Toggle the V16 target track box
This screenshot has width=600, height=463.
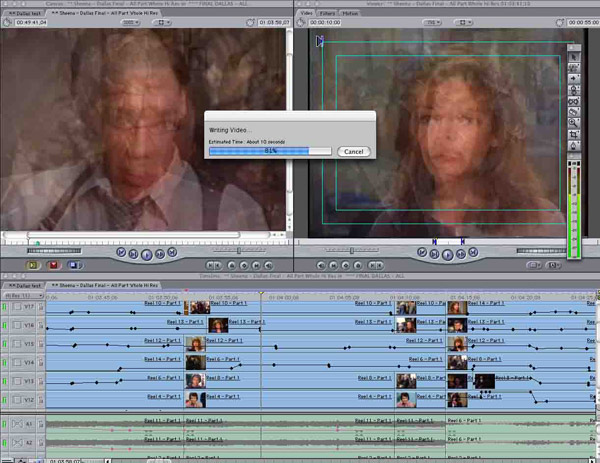click(17, 325)
